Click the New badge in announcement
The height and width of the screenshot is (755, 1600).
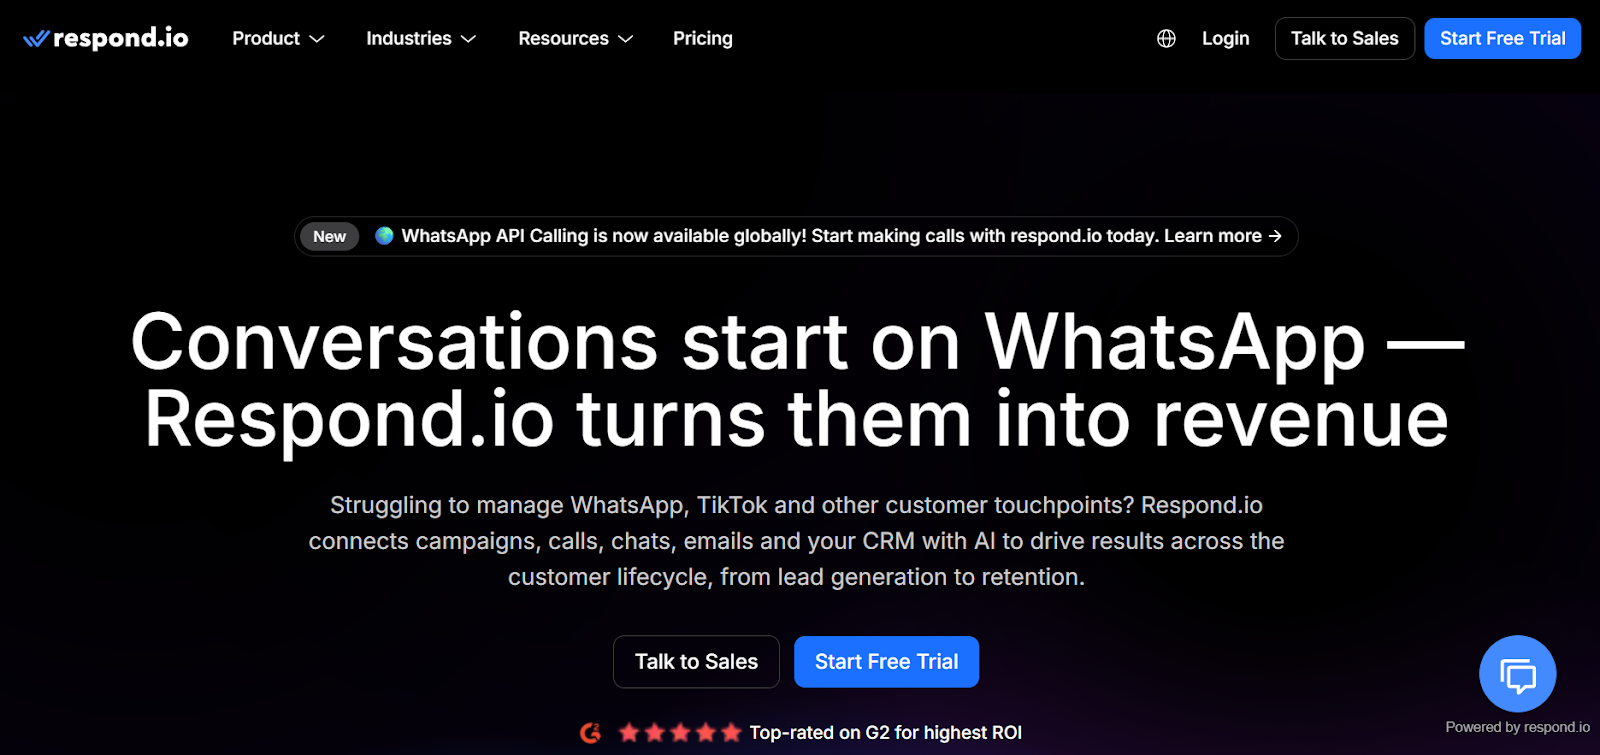coord(329,236)
